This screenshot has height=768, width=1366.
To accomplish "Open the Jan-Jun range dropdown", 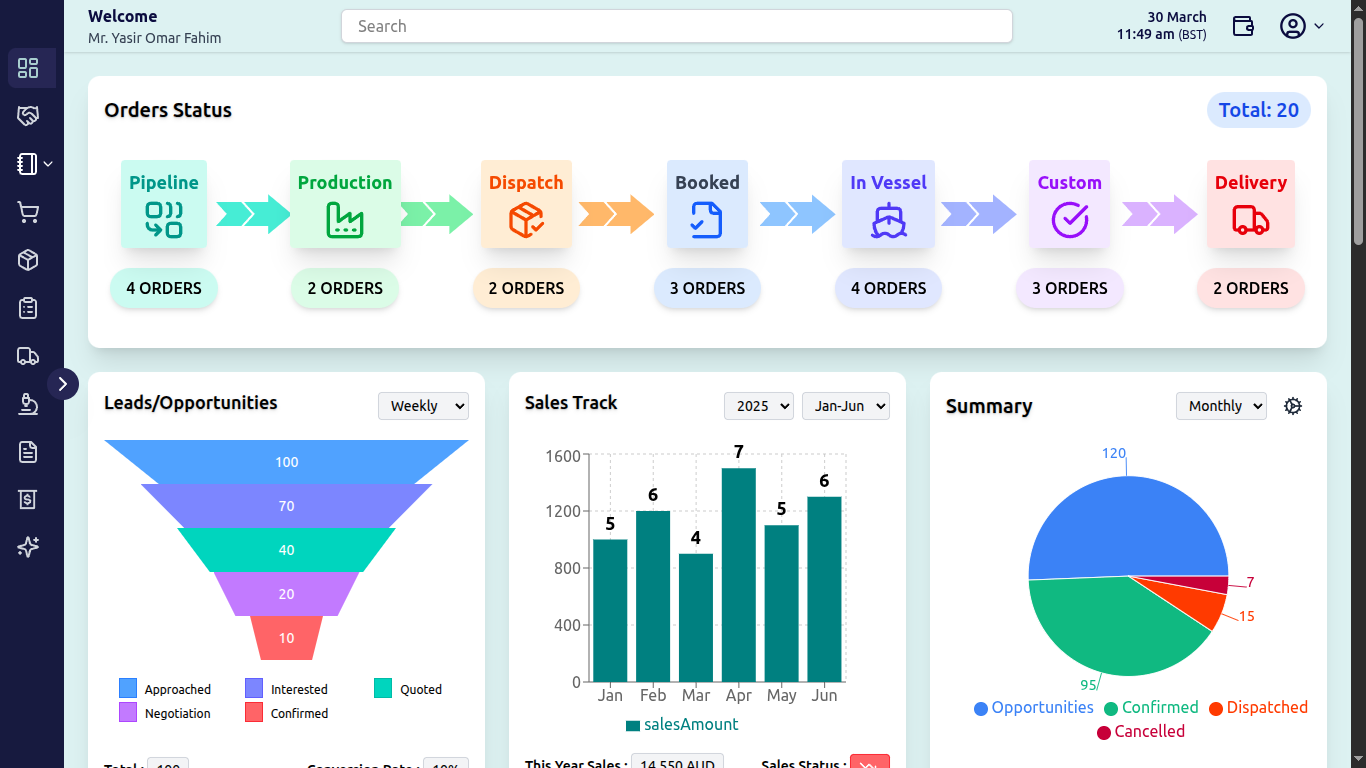I will click(846, 406).
